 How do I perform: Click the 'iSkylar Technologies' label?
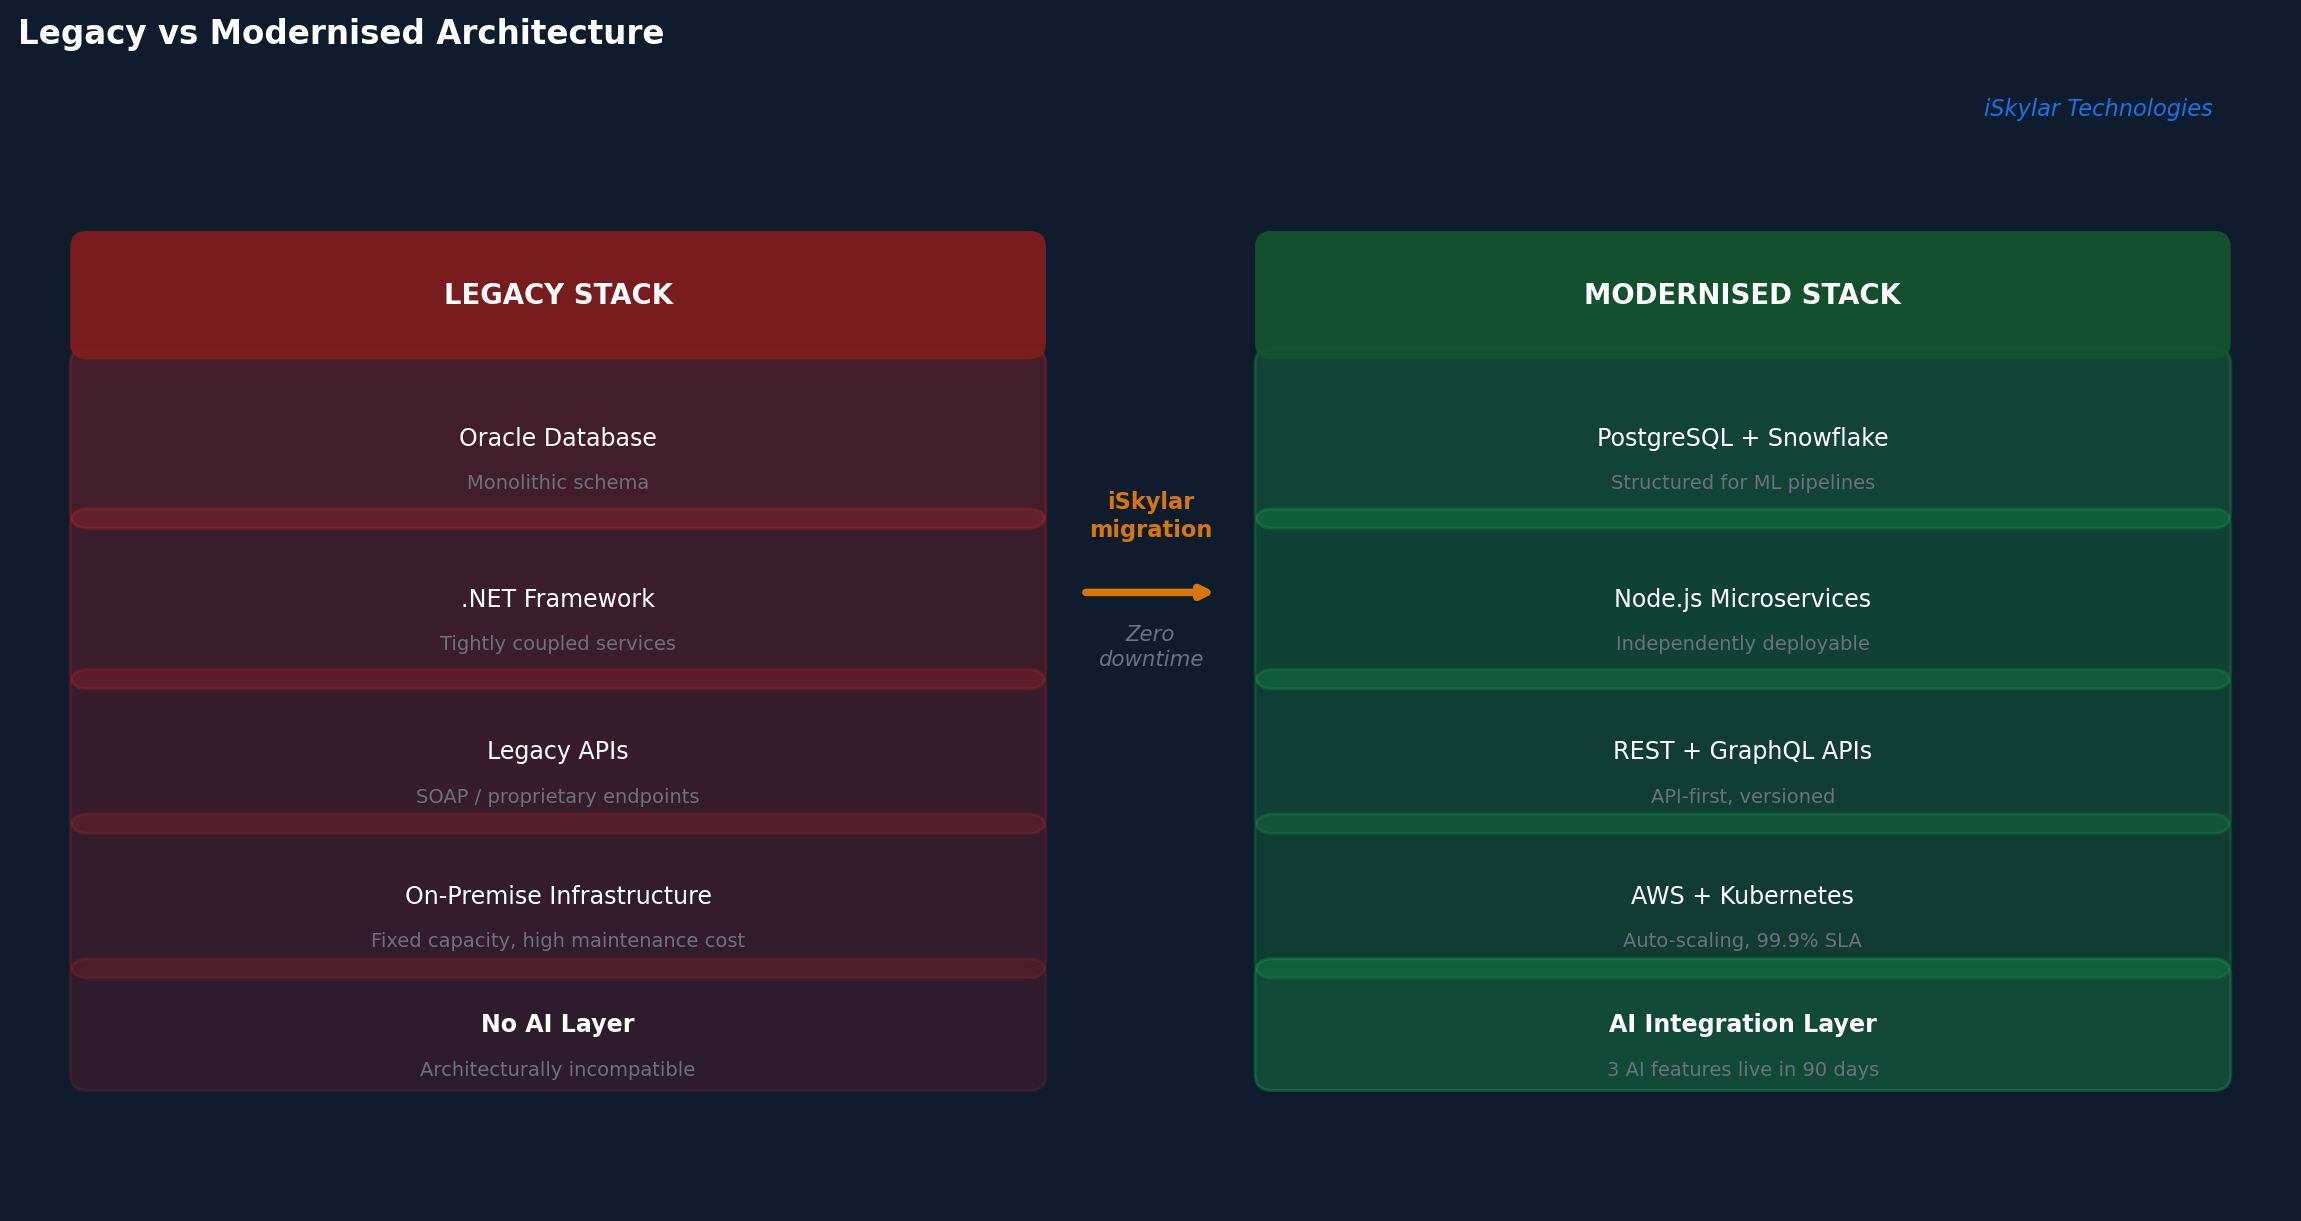click(2098, 109)
